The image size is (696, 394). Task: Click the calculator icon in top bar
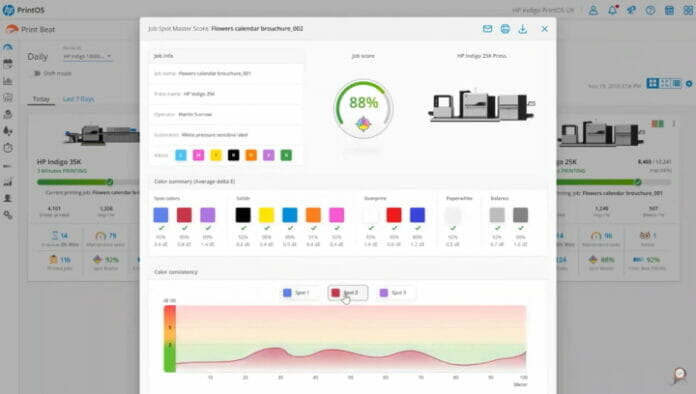(x=669, y=10)
